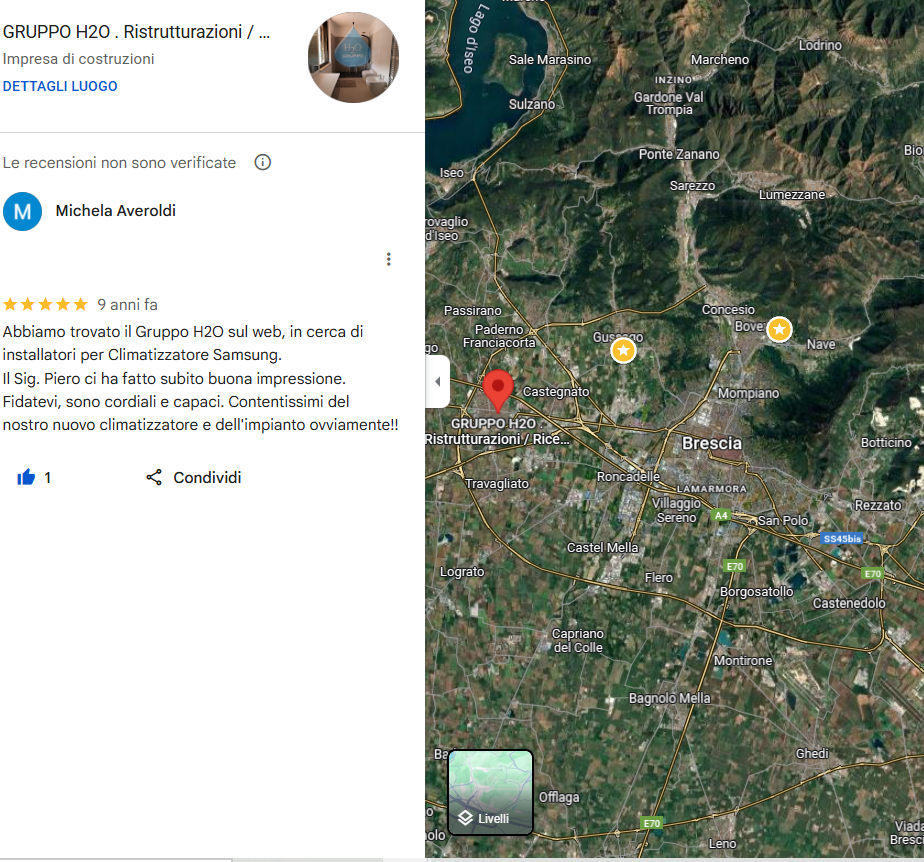Click the Roncadelle town label

pos(628,477)
